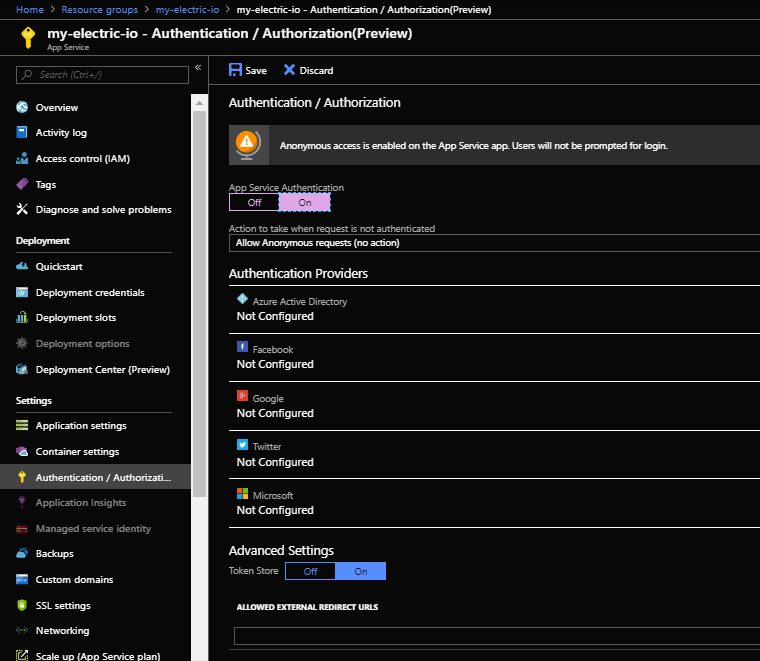Image resolution: width=760 pixels, height=661 pixels.
Task: Click the Quickstart cloud icon
Action: (x=22, y=266)
